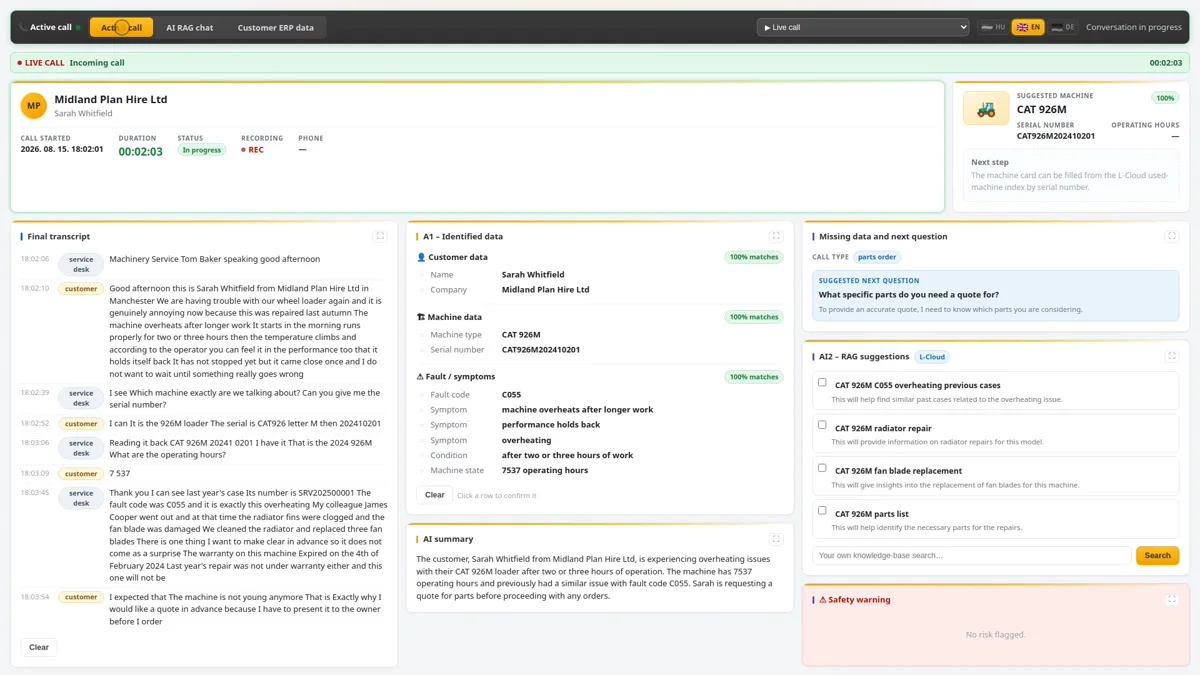
Task: Click the Fault / symptoms 100% matches badge
Action: click(754, 377)
